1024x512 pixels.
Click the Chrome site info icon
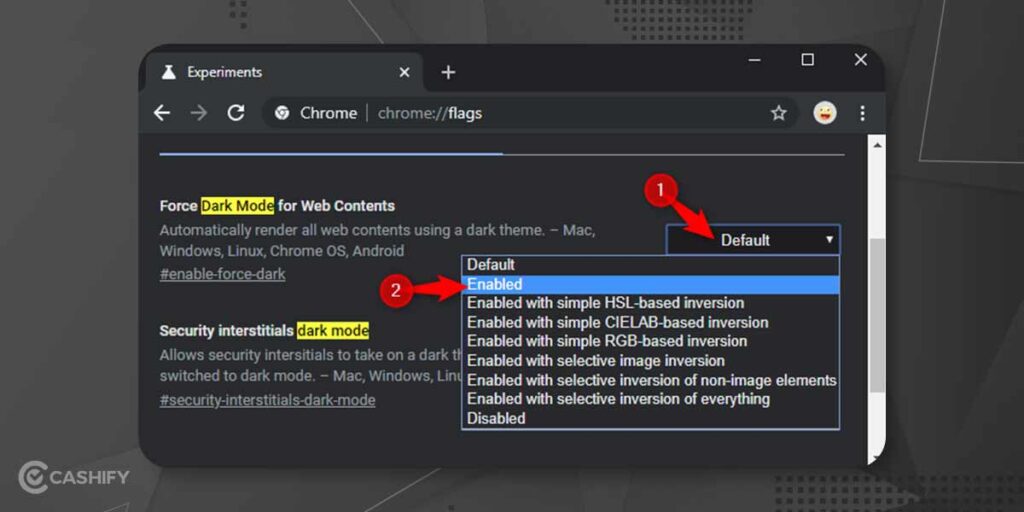[283, 113]
